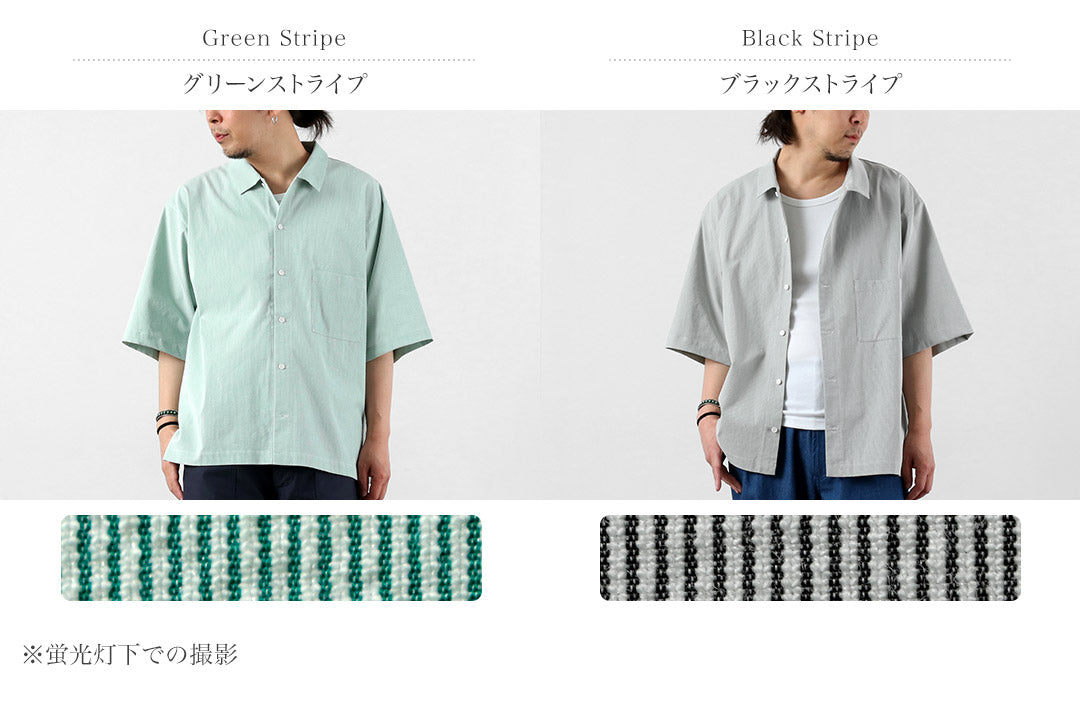This screenshot has width=1080, height=708.
Task: Click the Green Stripe heading
Action: coord(274,39)
